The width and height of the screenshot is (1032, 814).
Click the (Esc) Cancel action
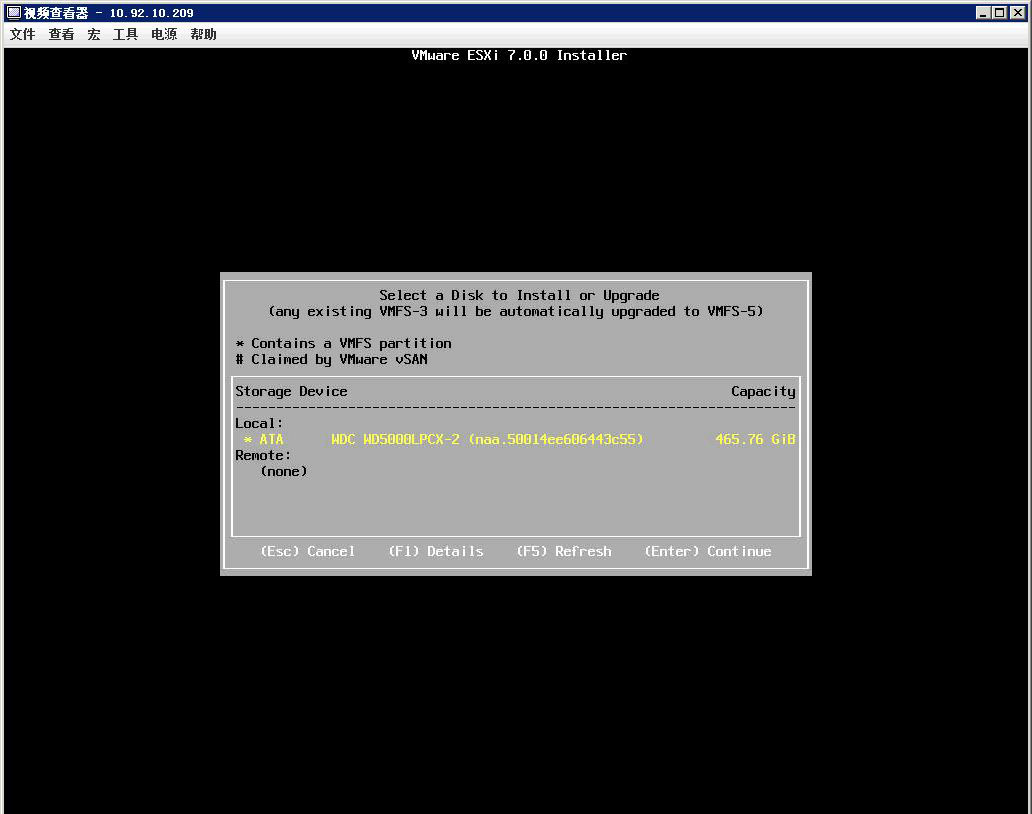(308, 551)
